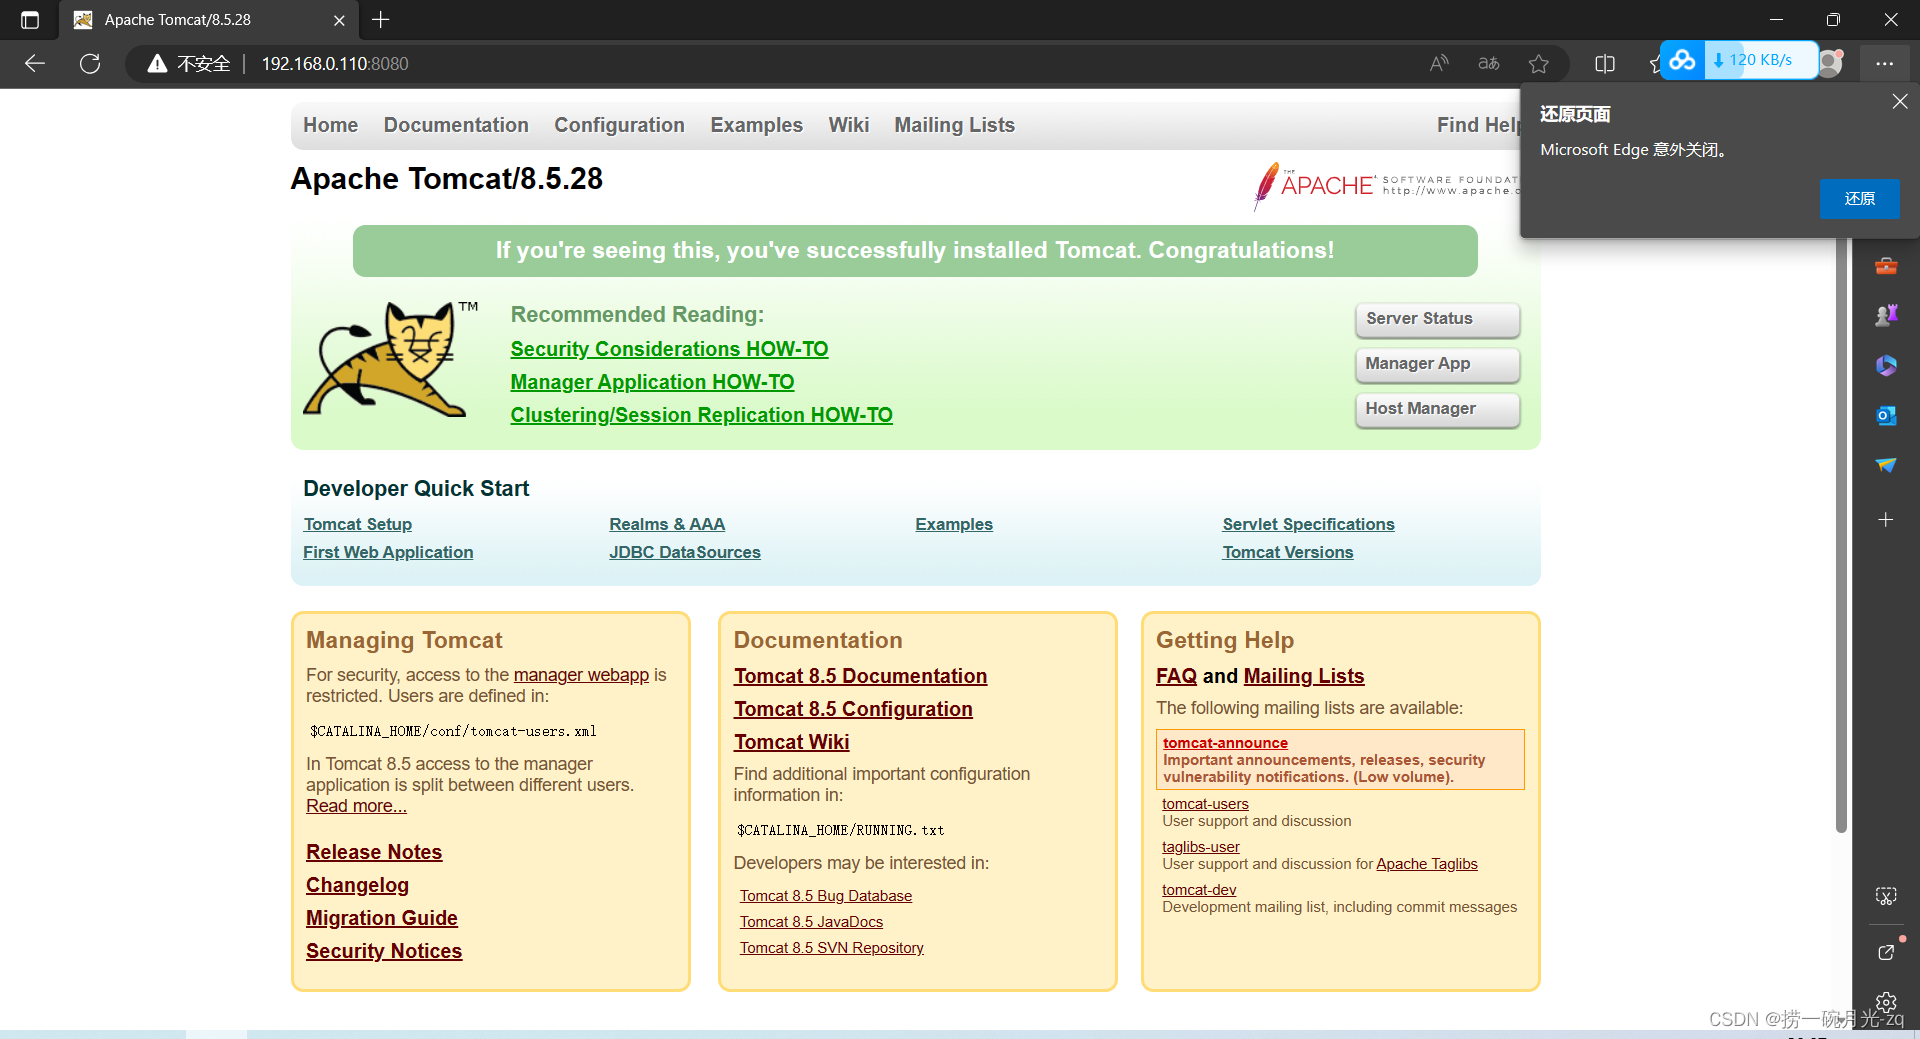This screenshot has width=1920, height=1039.
Task: Click the Manager App button
Action: [x=1437, y=364]
